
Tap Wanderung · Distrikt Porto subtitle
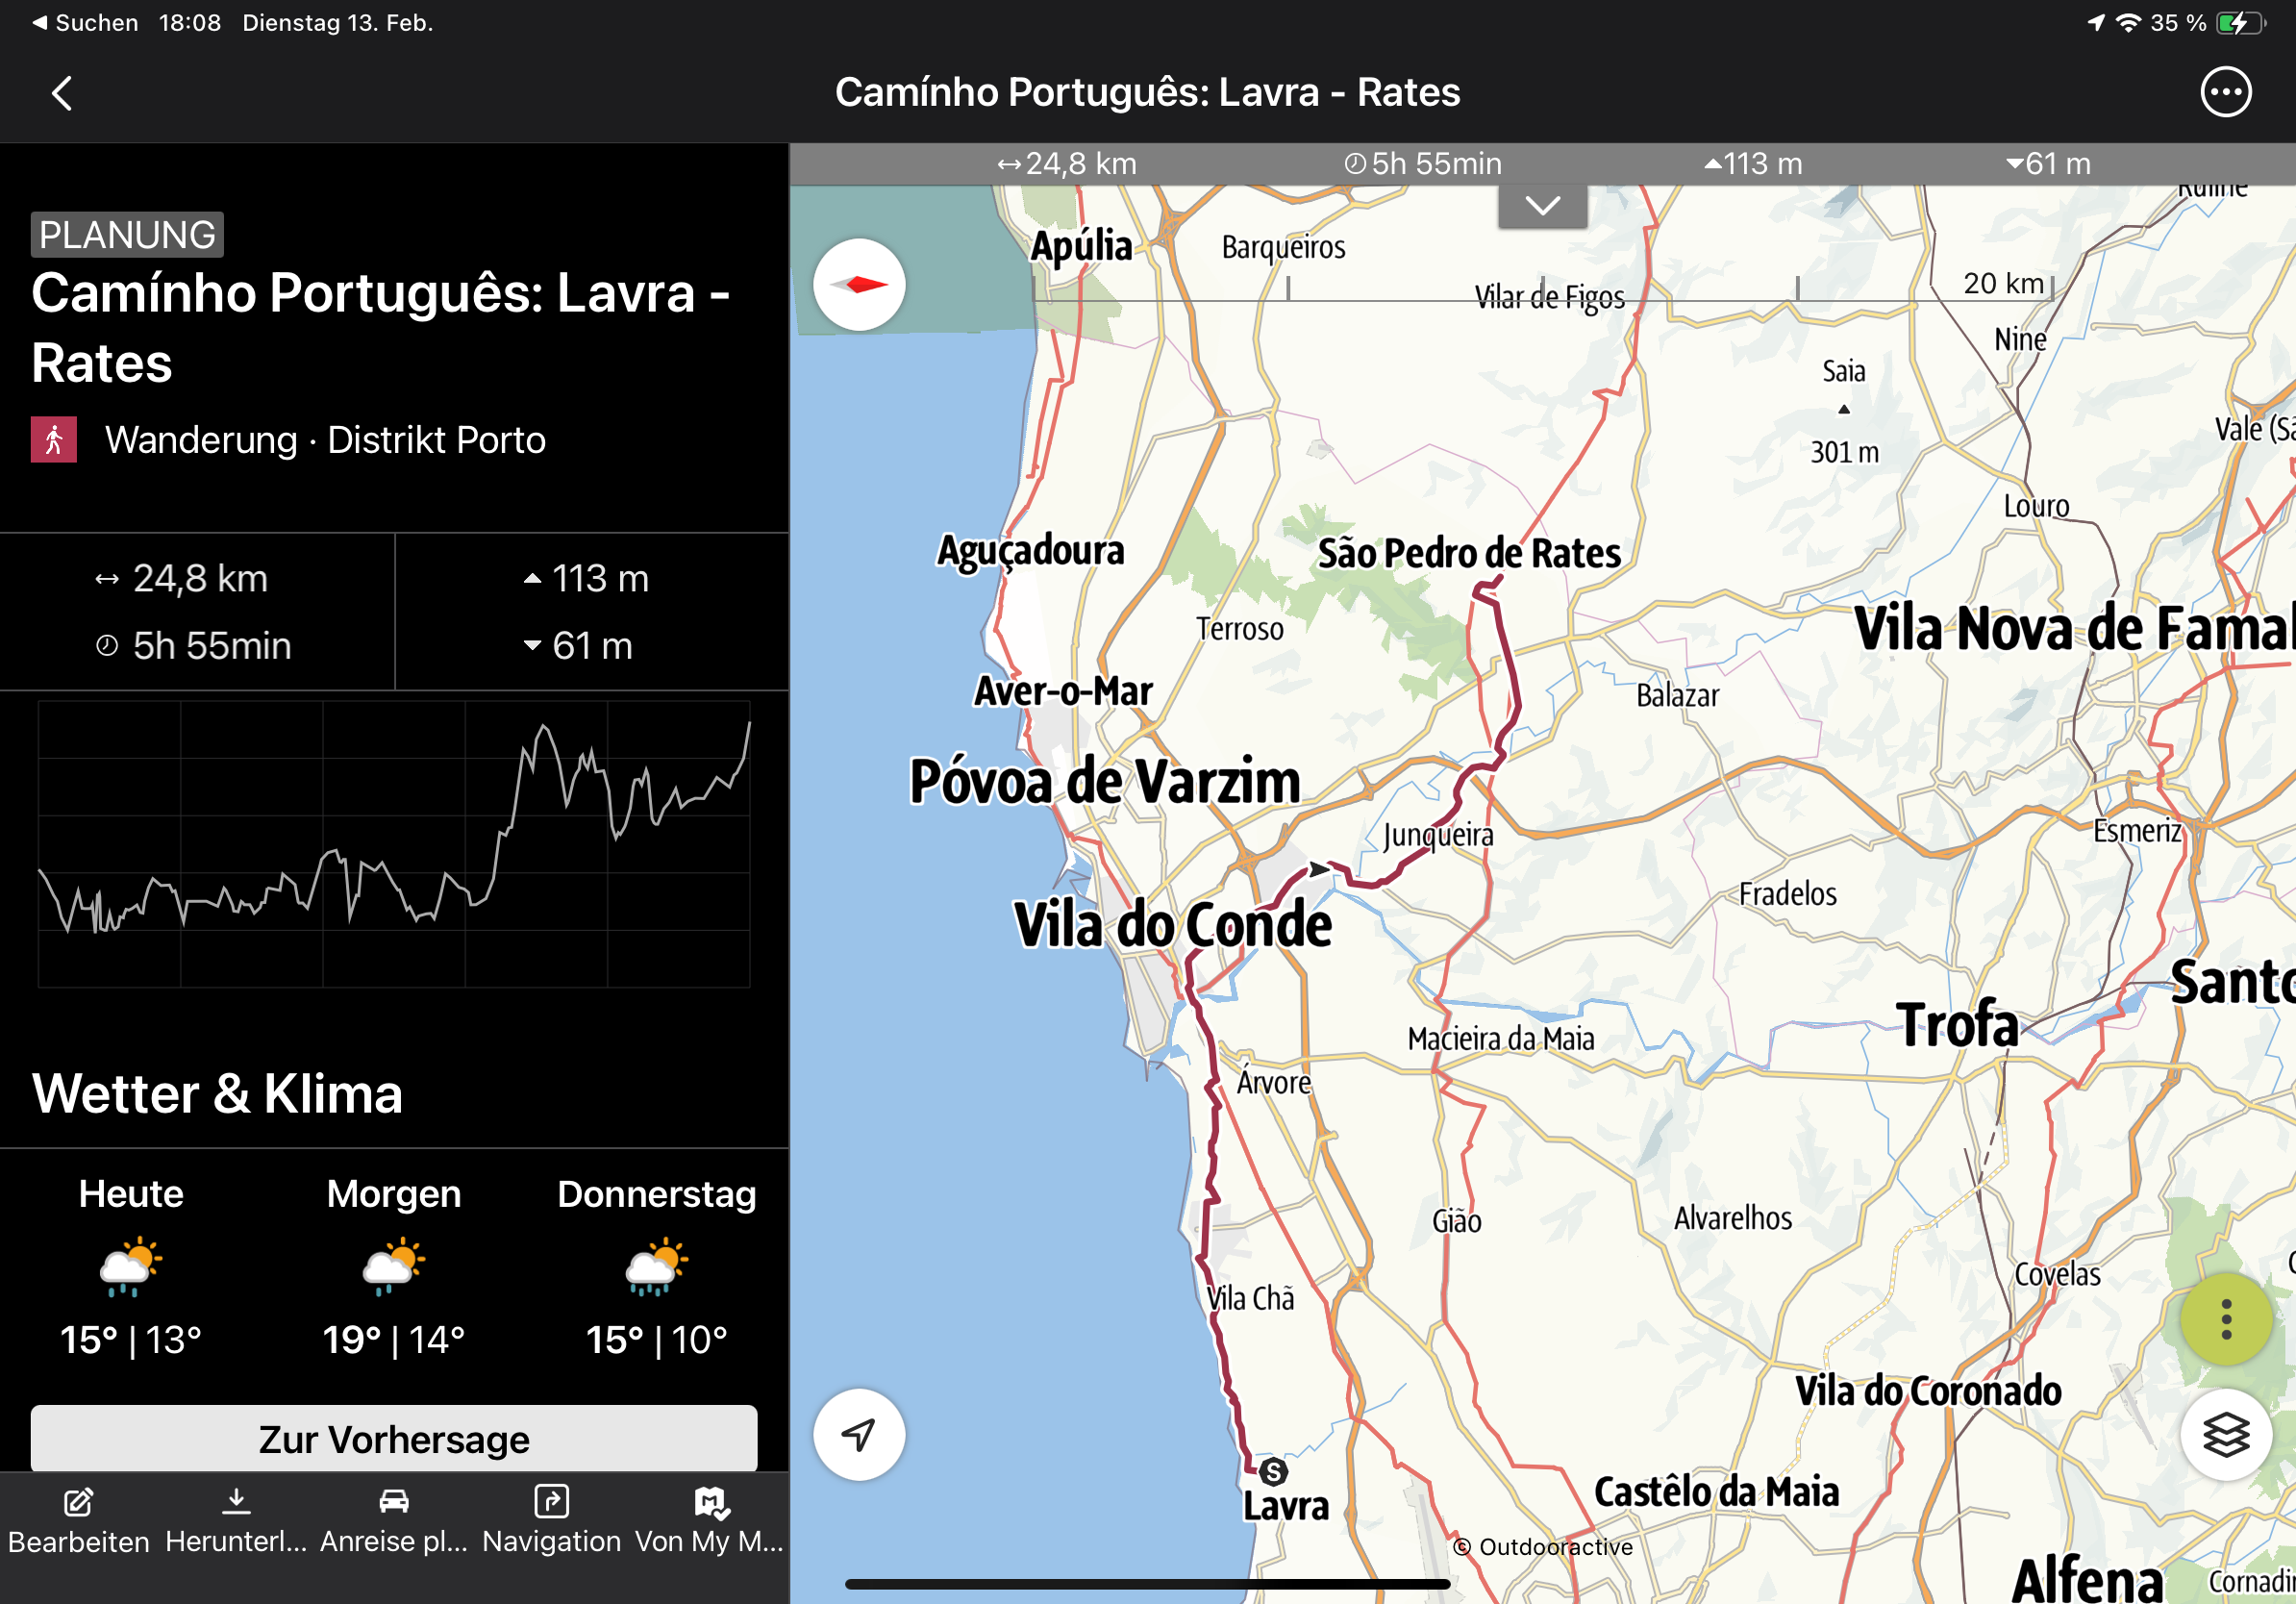click(x=326, y=440)
